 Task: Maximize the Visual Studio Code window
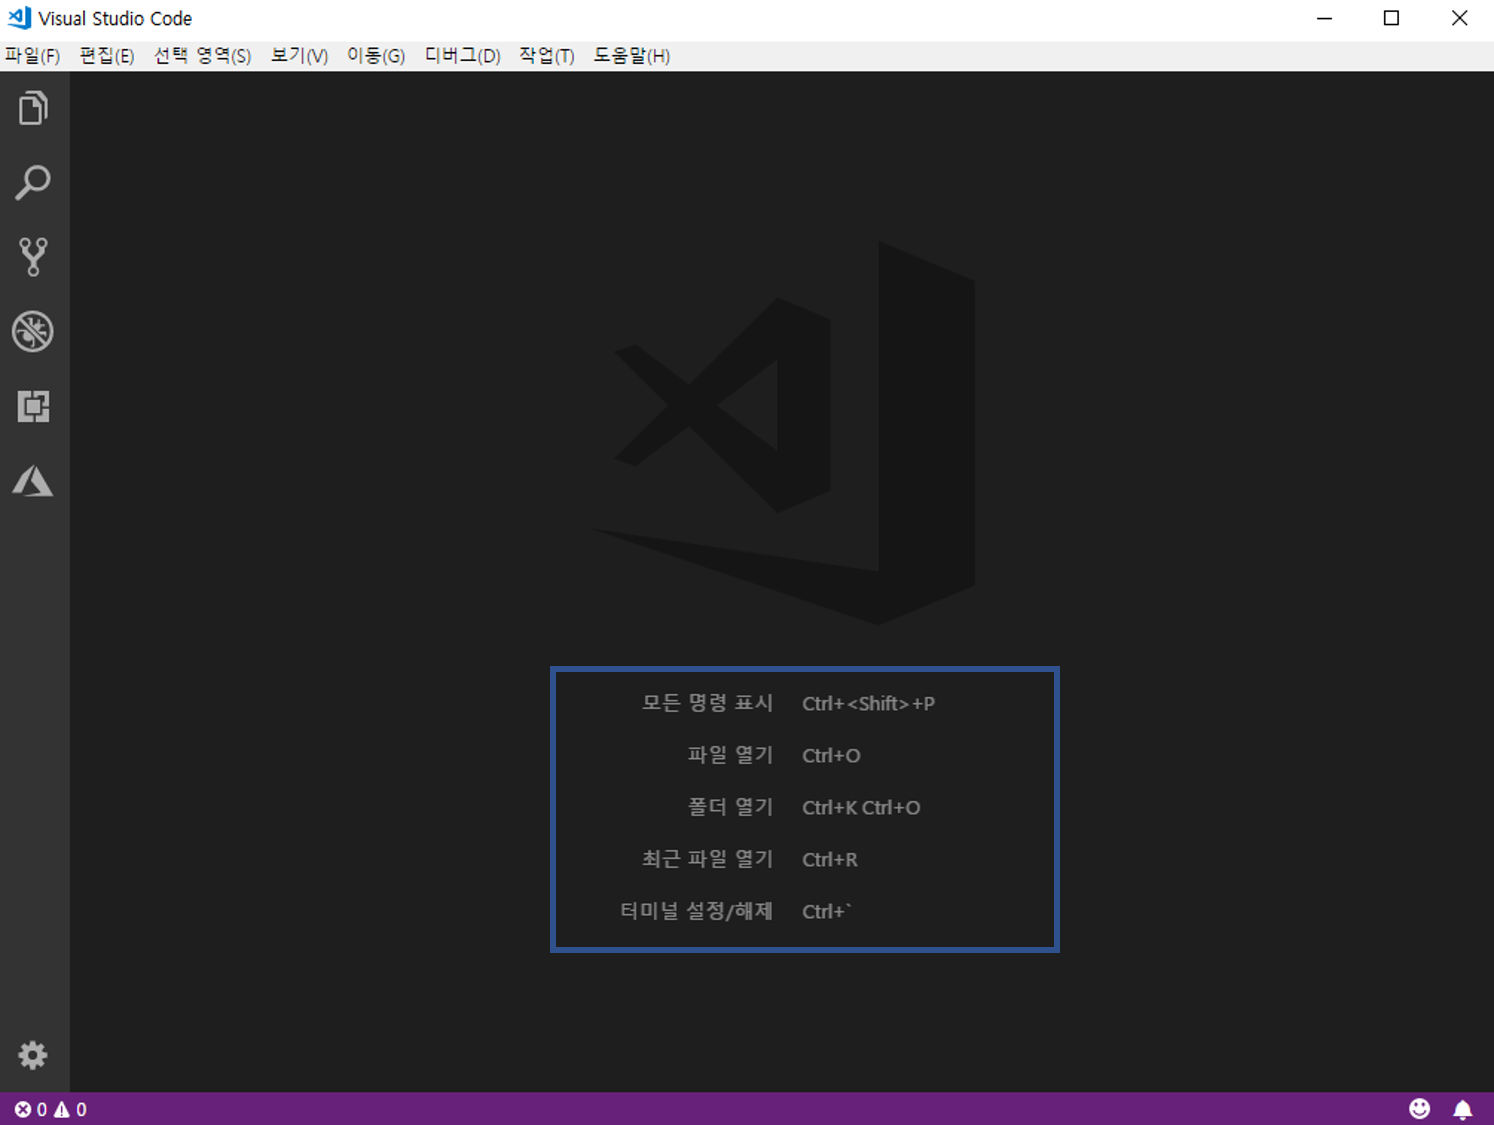click(1391, 18)
